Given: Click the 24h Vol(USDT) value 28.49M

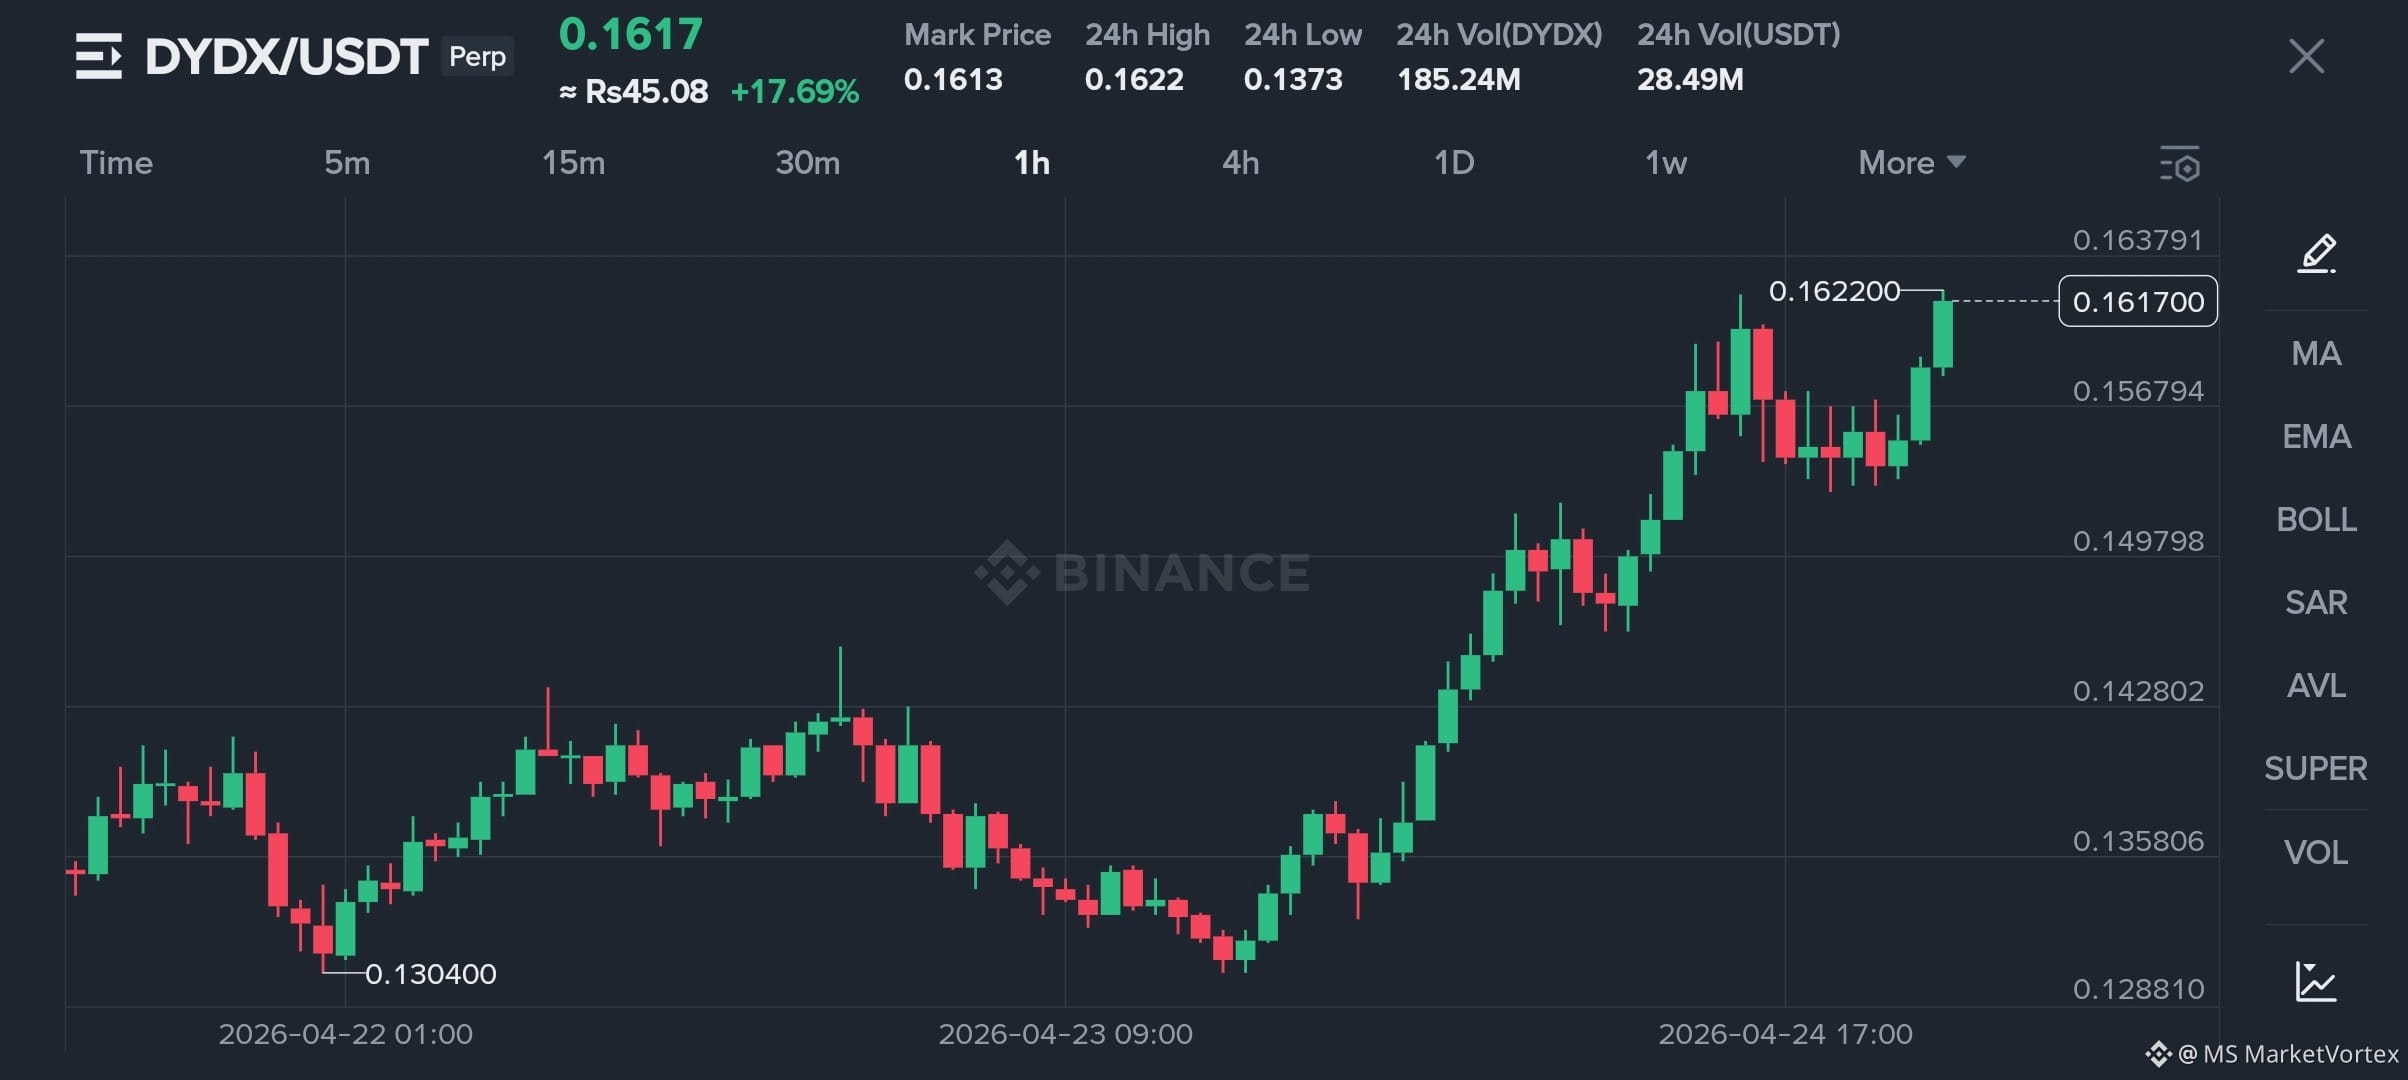Looking at the screenshot, I should coord(1690,79).
